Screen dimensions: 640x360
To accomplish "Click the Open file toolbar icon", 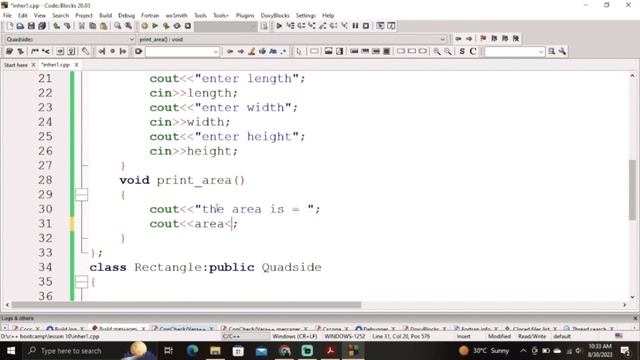I will tap(20, 26).
